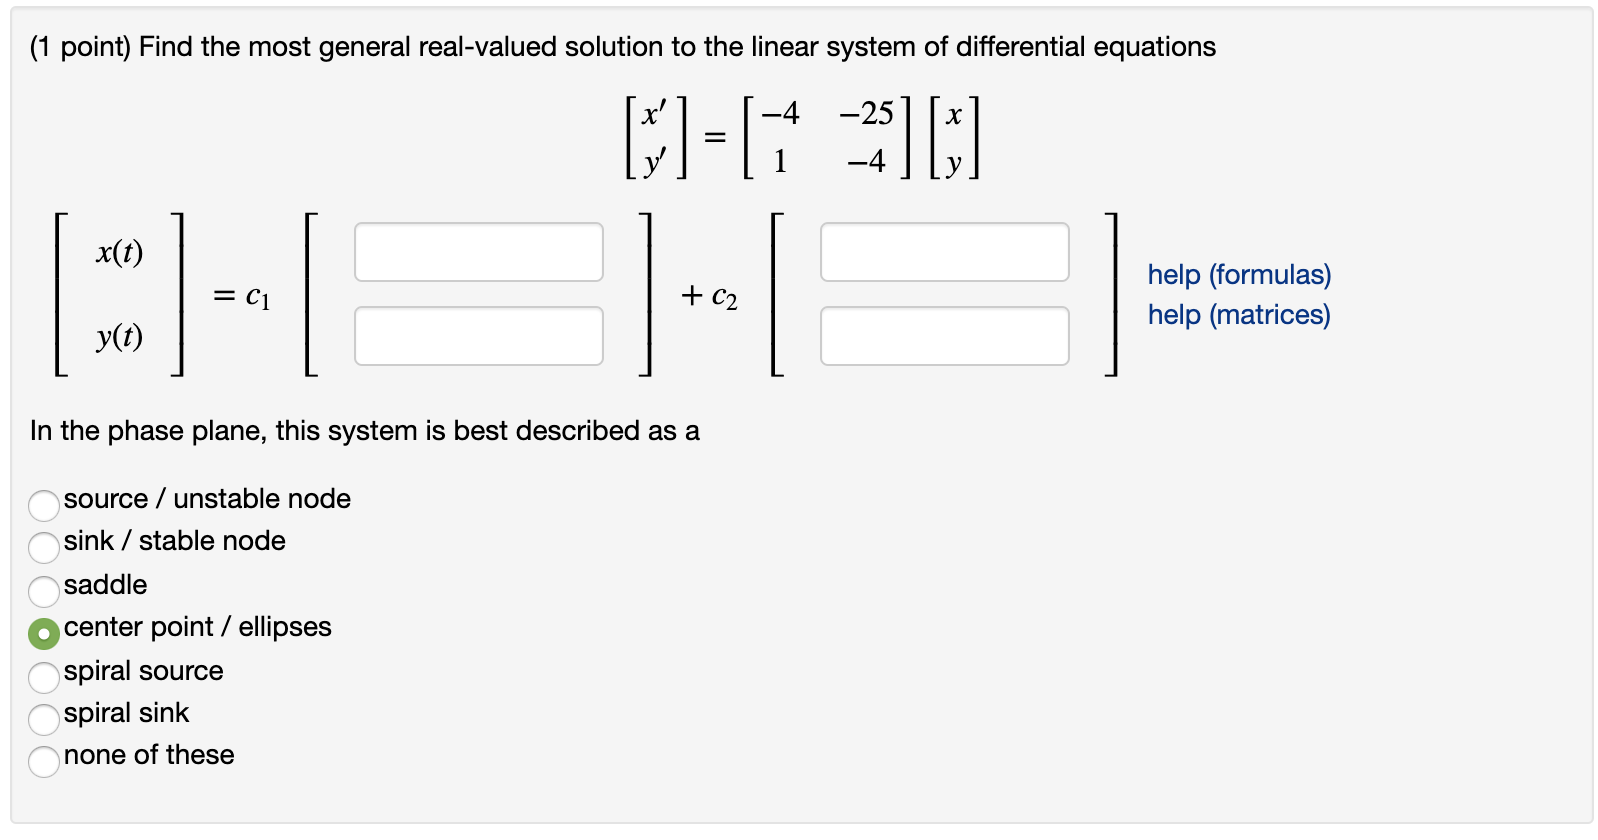
Task: Pick the "spiral source" option
Action: [44, 678]
